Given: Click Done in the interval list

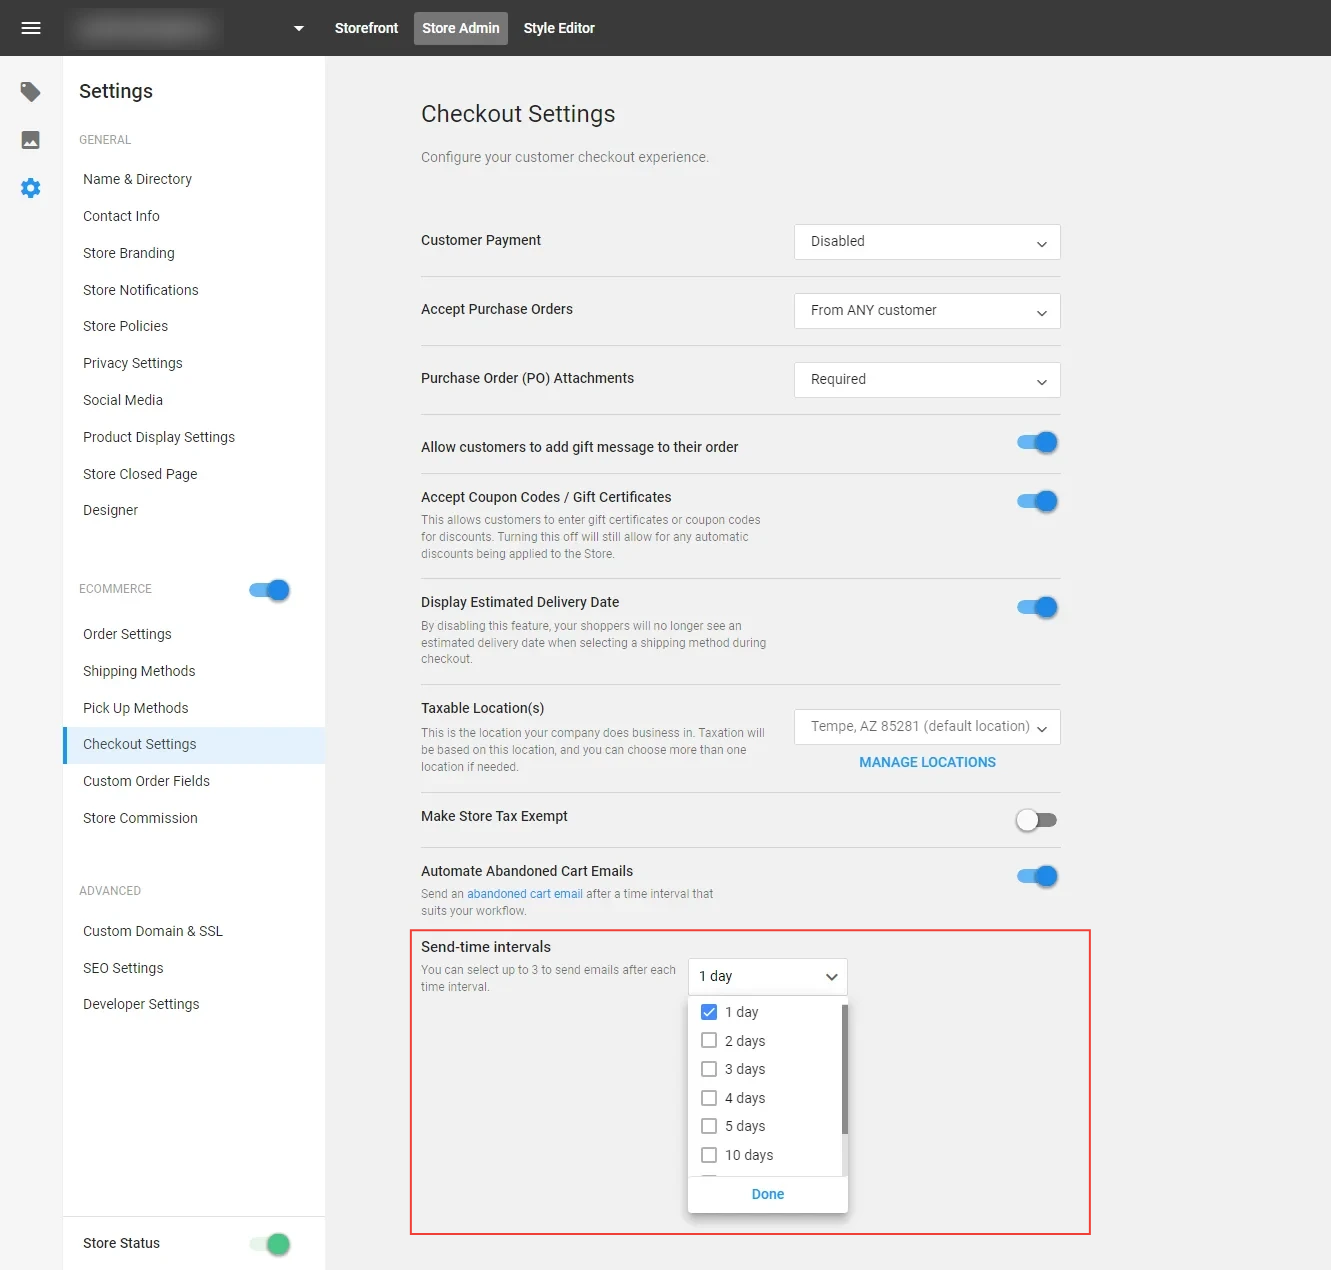Looking at the screenshot, I should pyautogui.click(x=767, y=1194).
